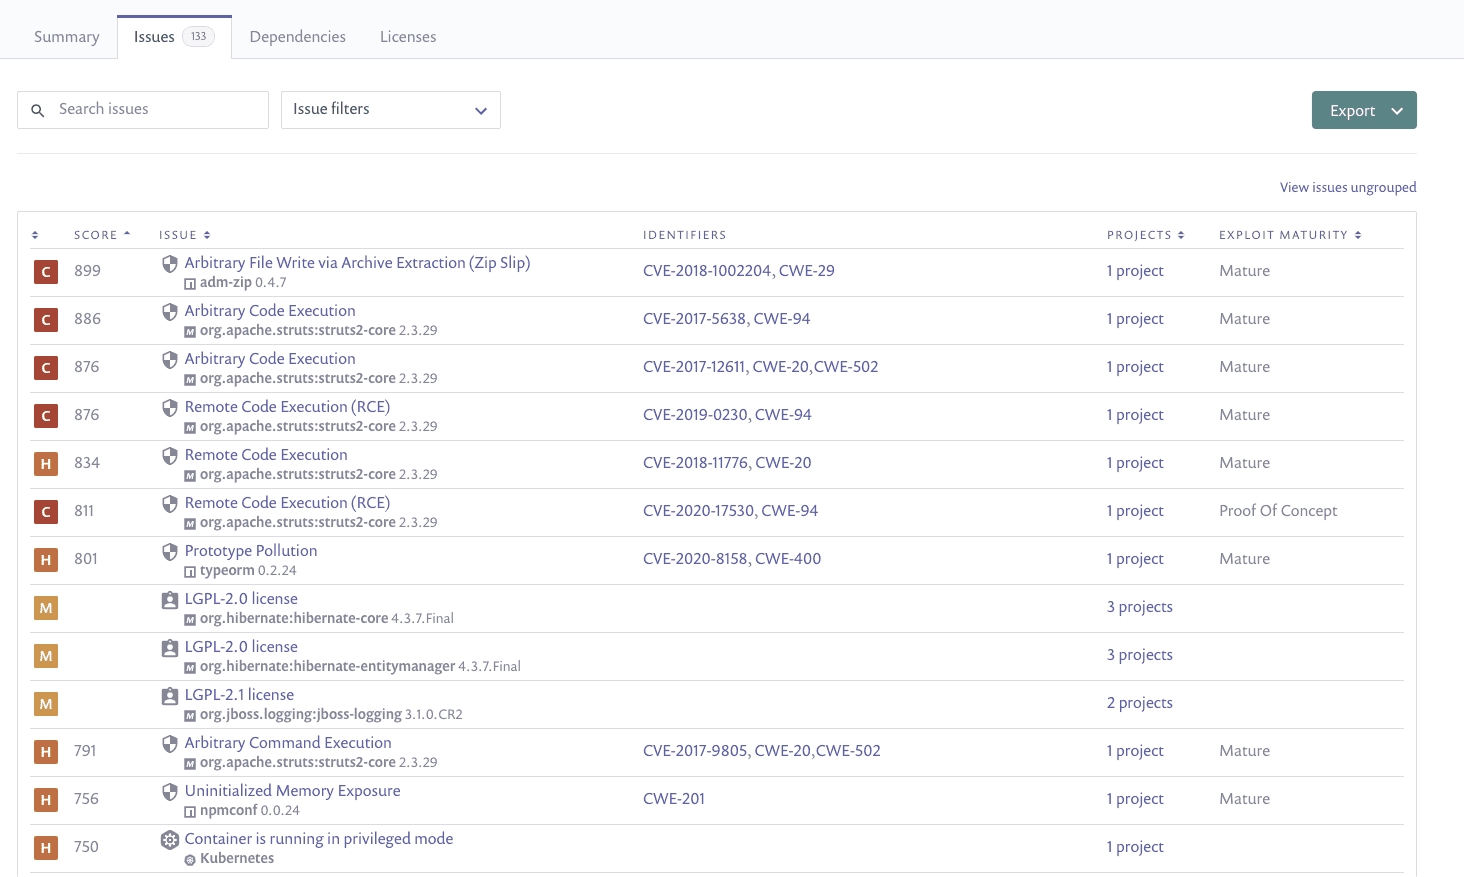Switch to the Dependencies tab

click(297, 36)
